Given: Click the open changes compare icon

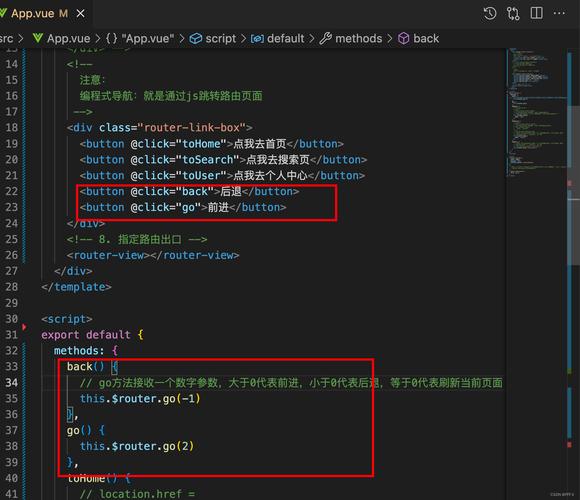Looking at the screenshot, I should [513, 14].
